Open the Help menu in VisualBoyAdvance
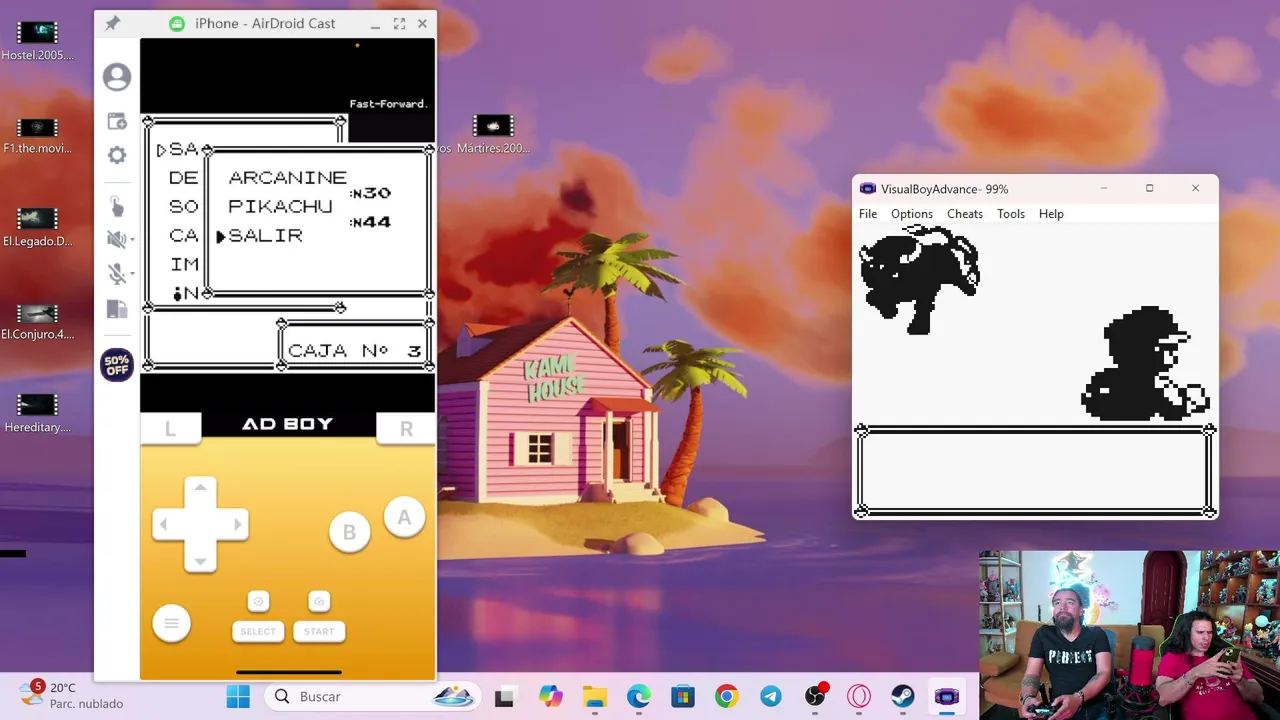Image resolution: width=1280 pixels, height=720 pixels. [1051, 214]
